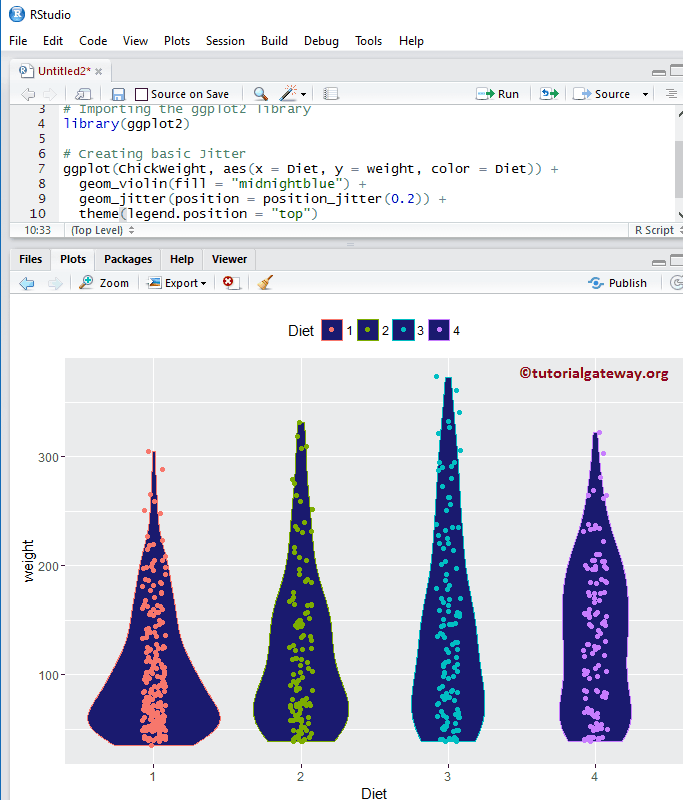The image size is (683, 800).
Task: Click the Diet 3 legend color swatch
Action: 402,331
